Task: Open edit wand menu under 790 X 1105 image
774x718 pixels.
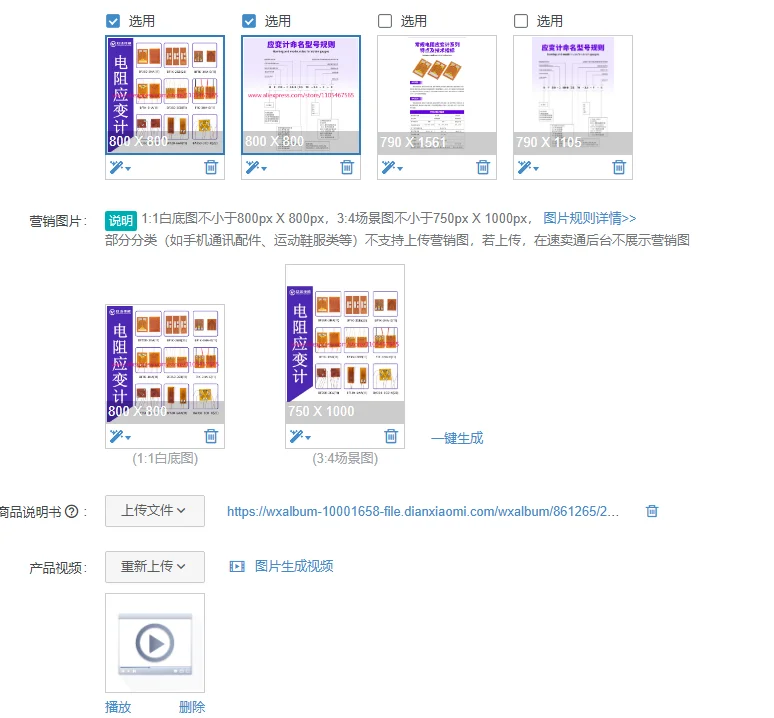Action: [528, 168]
